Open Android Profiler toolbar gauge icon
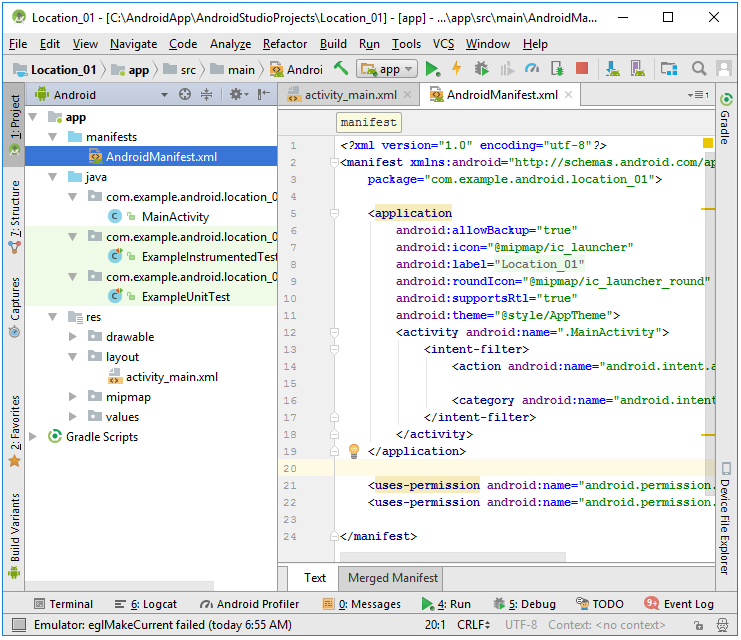 (x=532, y=69)
